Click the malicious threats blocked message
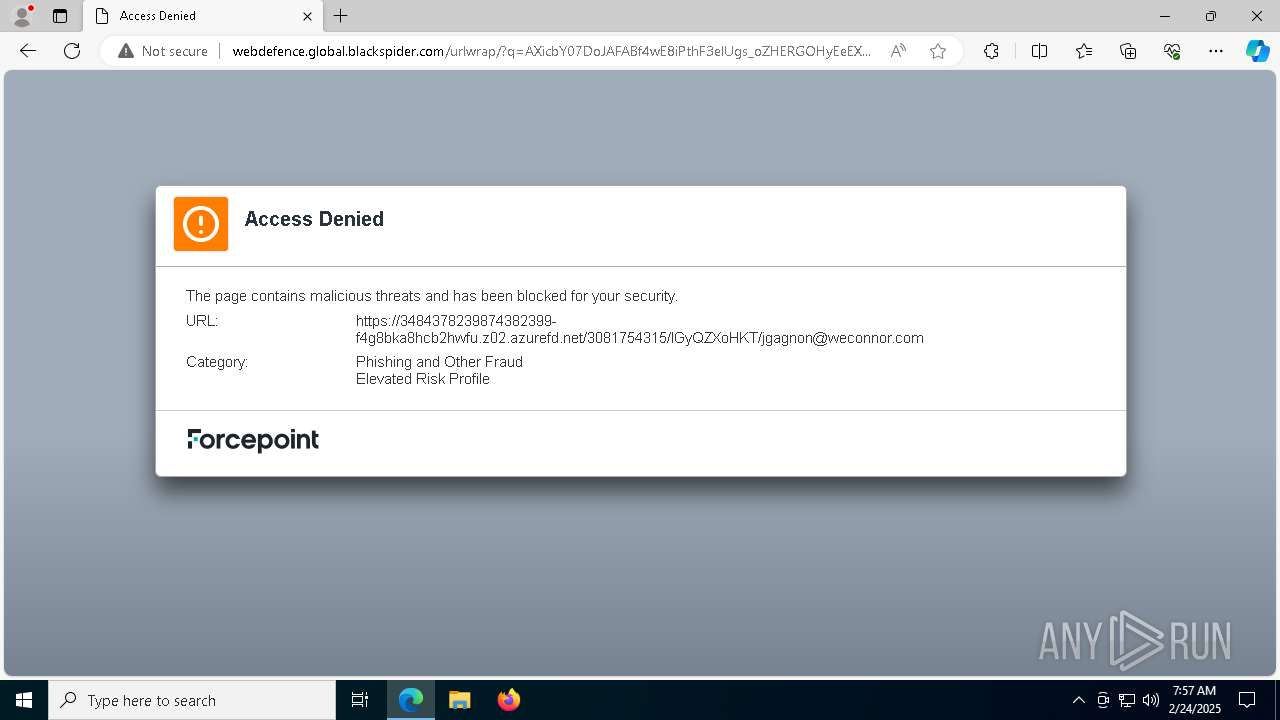 [432, 296]
